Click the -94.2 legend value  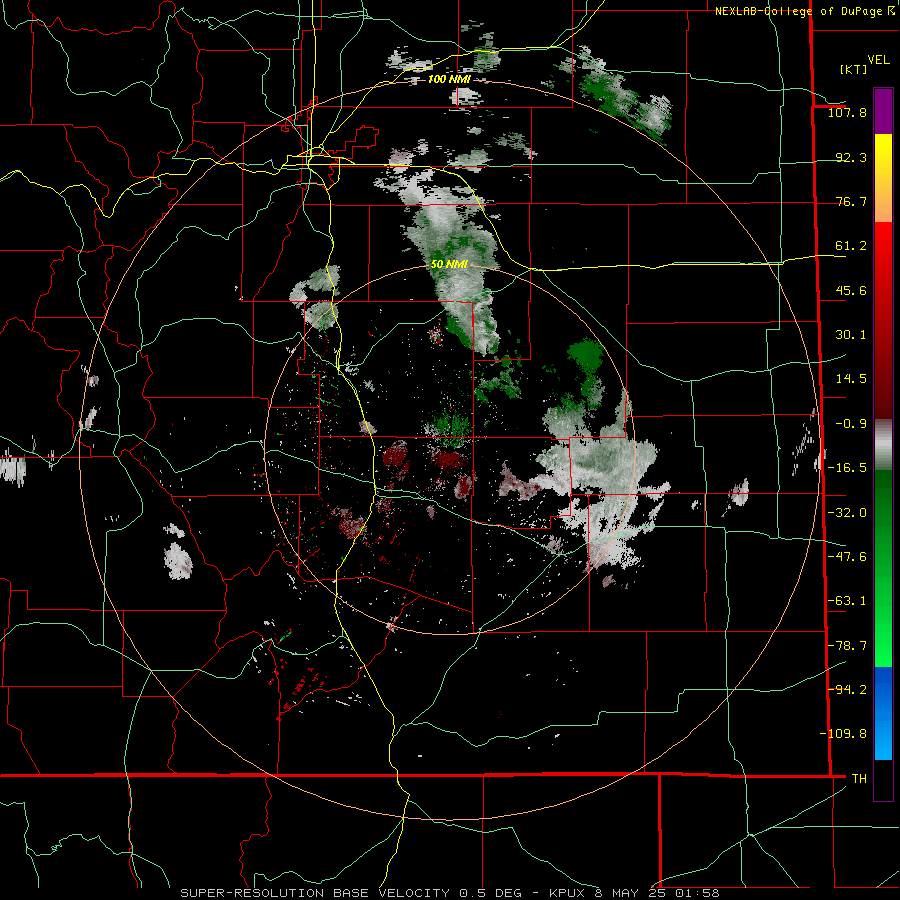tap(847, 690)
